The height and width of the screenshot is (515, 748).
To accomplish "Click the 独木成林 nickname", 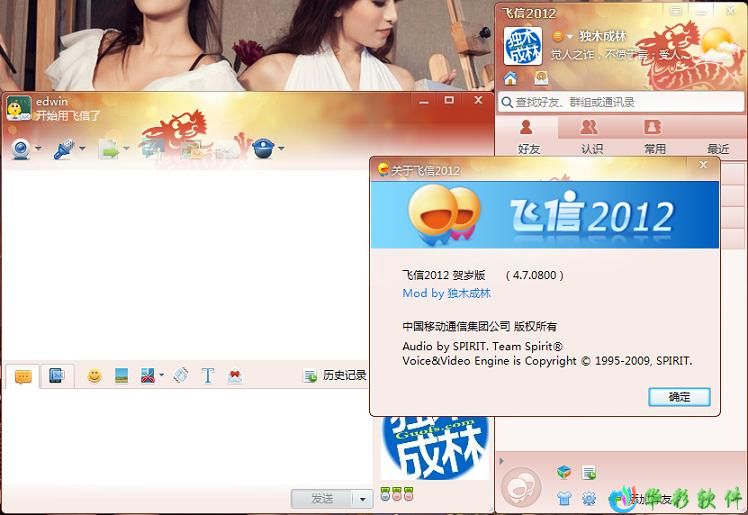I will (603, 36).
